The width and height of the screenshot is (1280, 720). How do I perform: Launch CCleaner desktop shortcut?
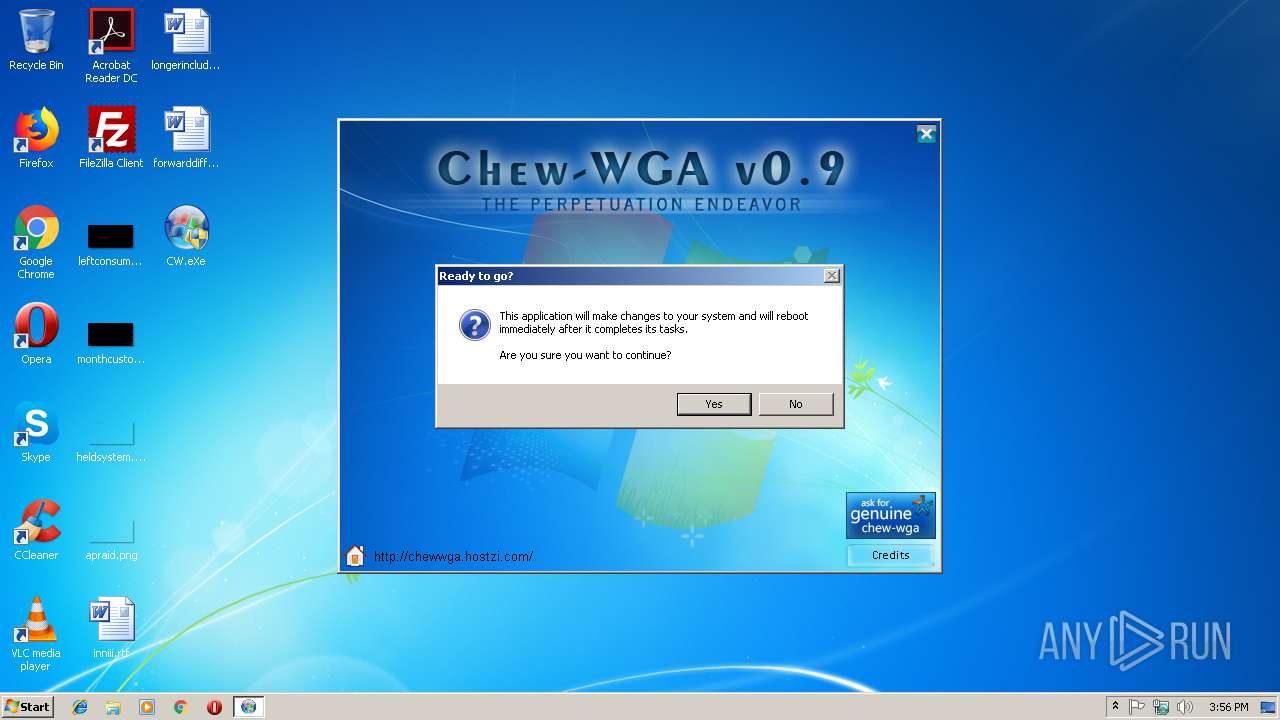36,530
